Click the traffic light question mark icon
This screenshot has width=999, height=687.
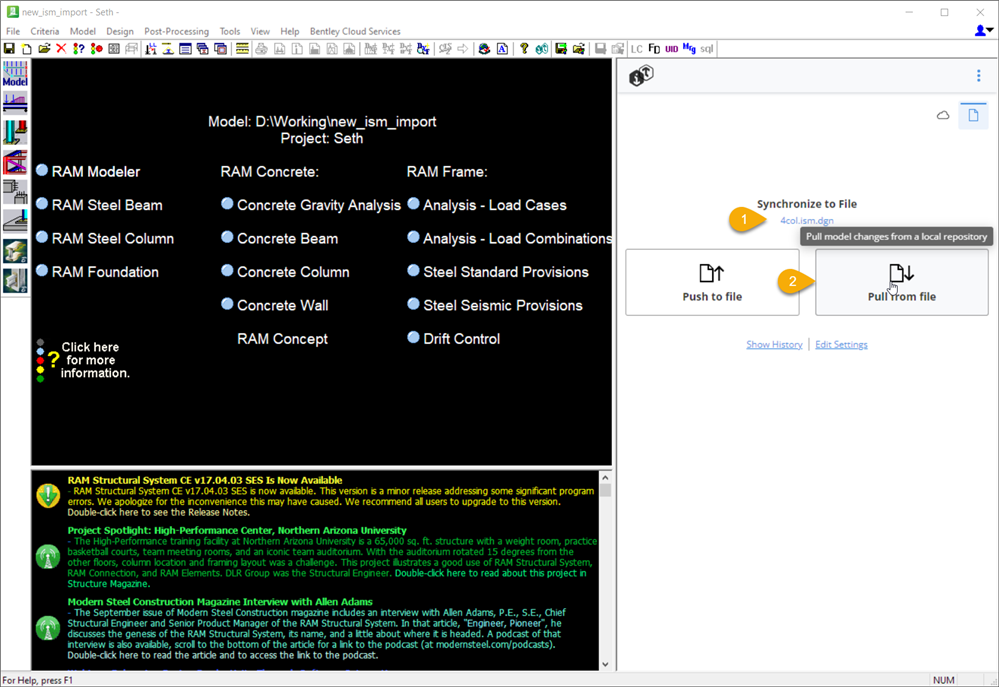pyautogui.click(x=78, y=48)
